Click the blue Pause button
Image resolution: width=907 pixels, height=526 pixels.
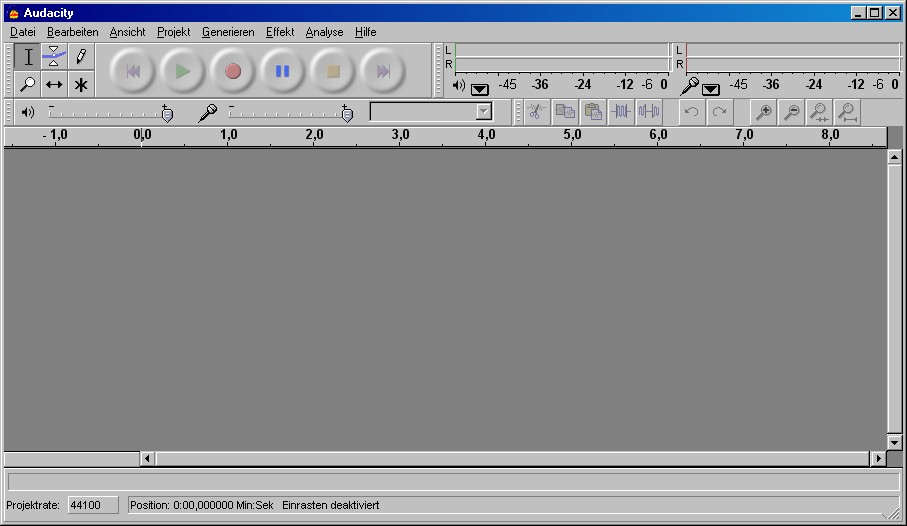tap(282, 71)
